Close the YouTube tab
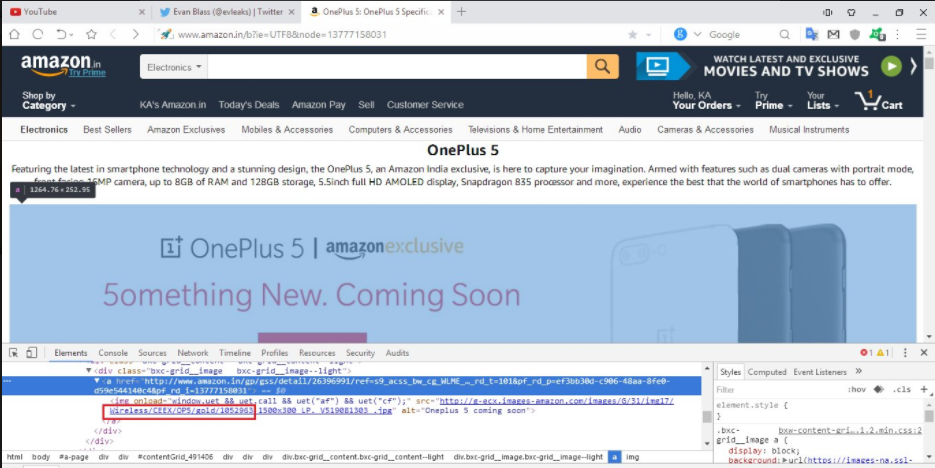935x468 pixels. [x=141, y=11]
